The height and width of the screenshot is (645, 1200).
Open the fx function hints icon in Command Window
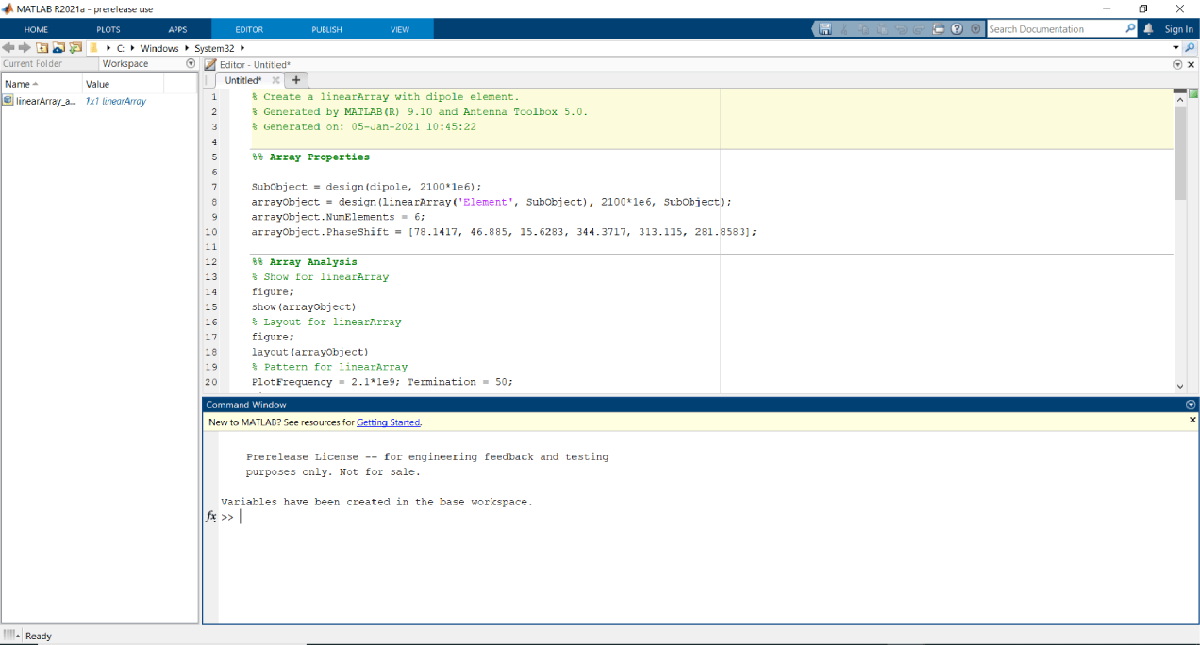[210, 516]
